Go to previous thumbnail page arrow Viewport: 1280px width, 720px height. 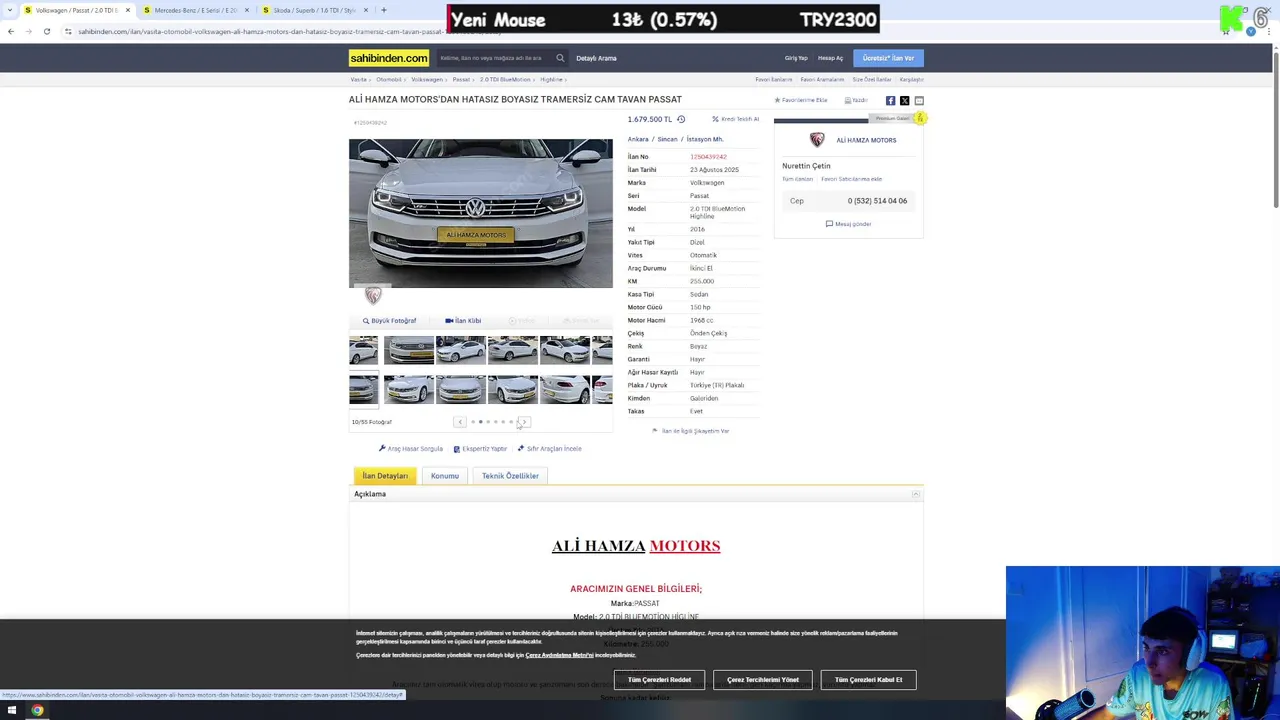(460, 422)
